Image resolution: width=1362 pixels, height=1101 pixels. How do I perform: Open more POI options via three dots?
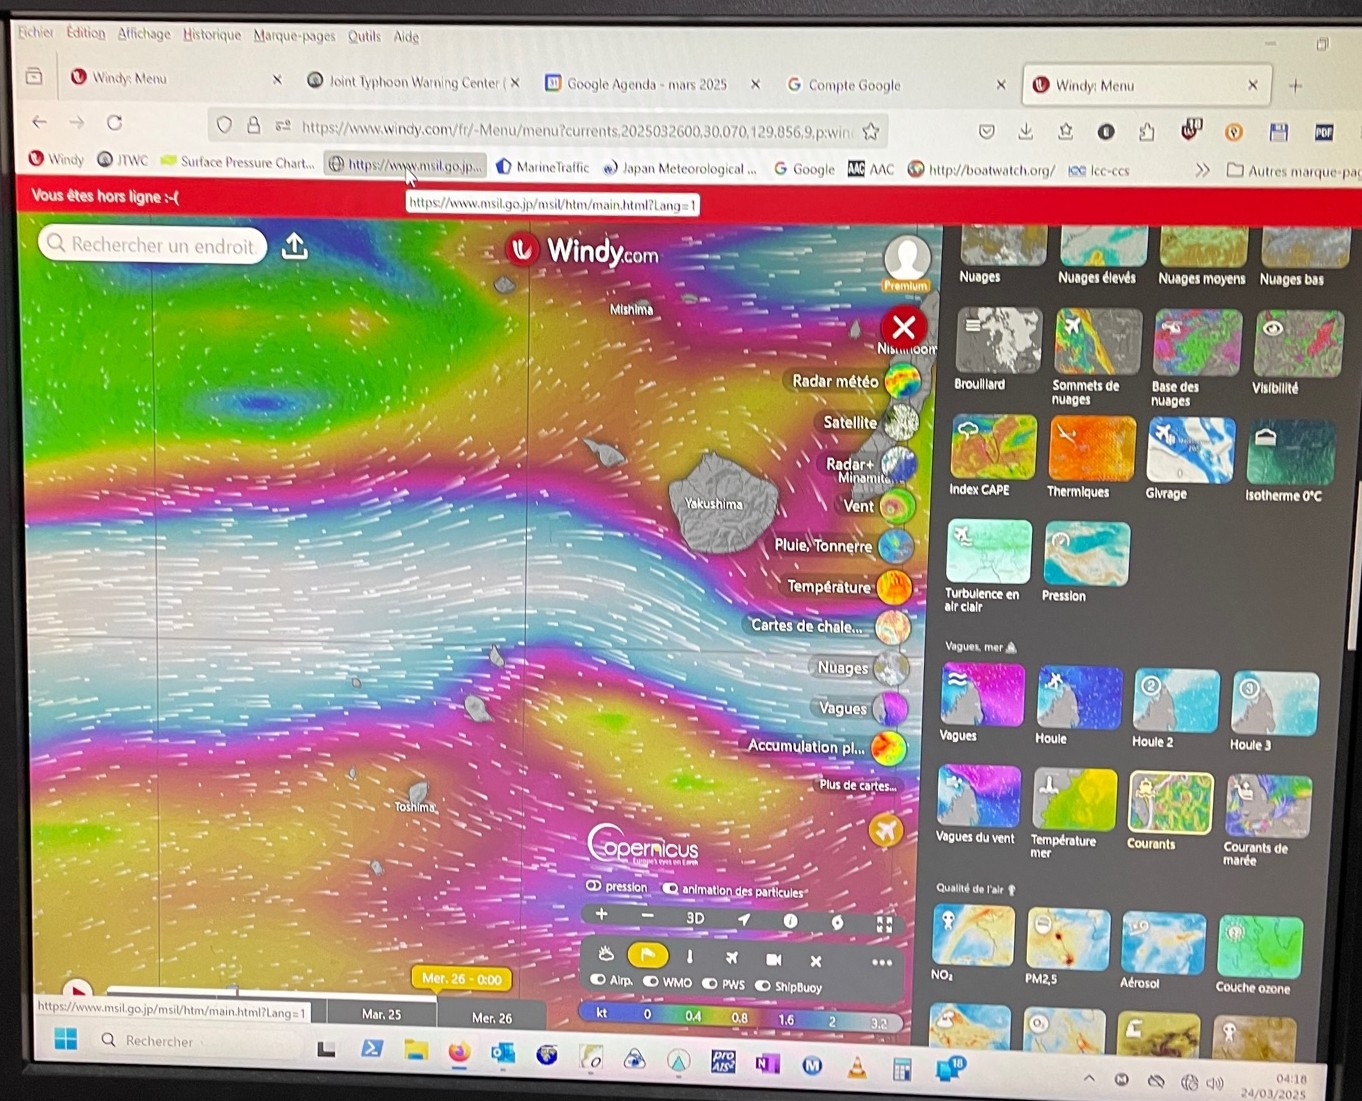pos(881,963)
